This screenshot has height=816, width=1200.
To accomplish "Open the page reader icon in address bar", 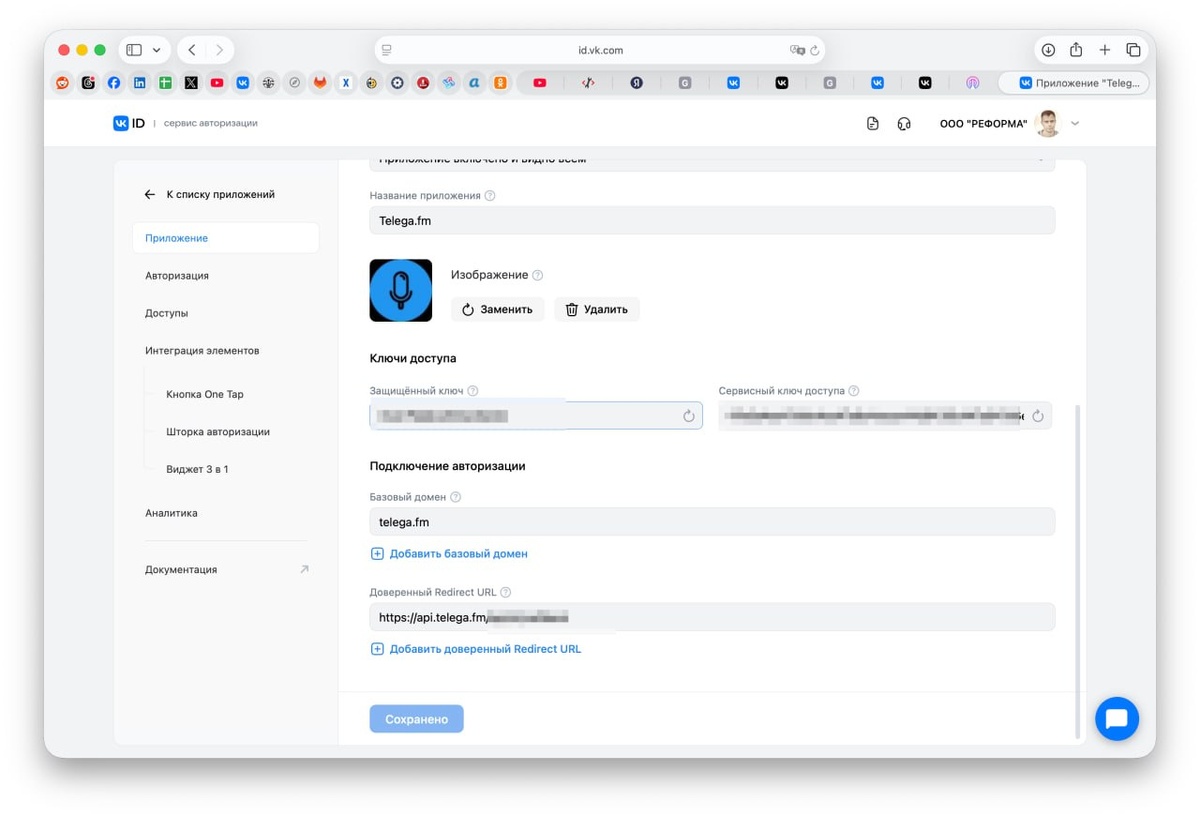I will point(387,50).
